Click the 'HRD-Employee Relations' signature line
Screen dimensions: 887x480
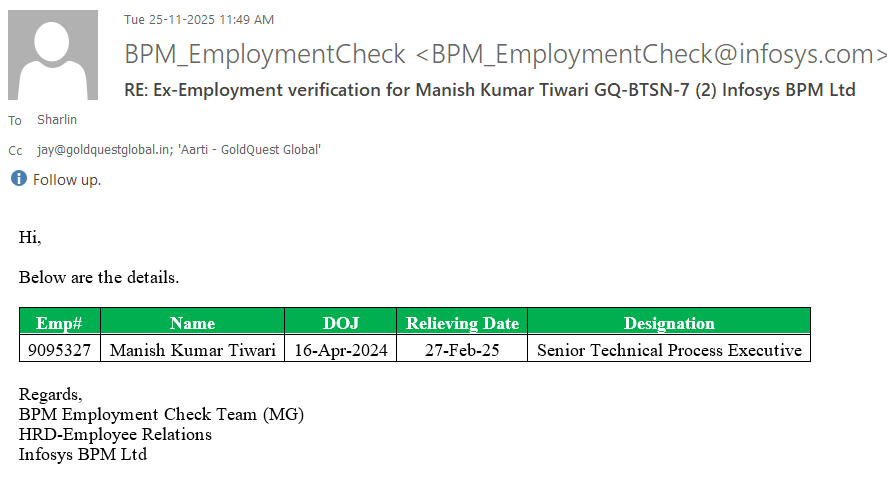click(115, 434)
